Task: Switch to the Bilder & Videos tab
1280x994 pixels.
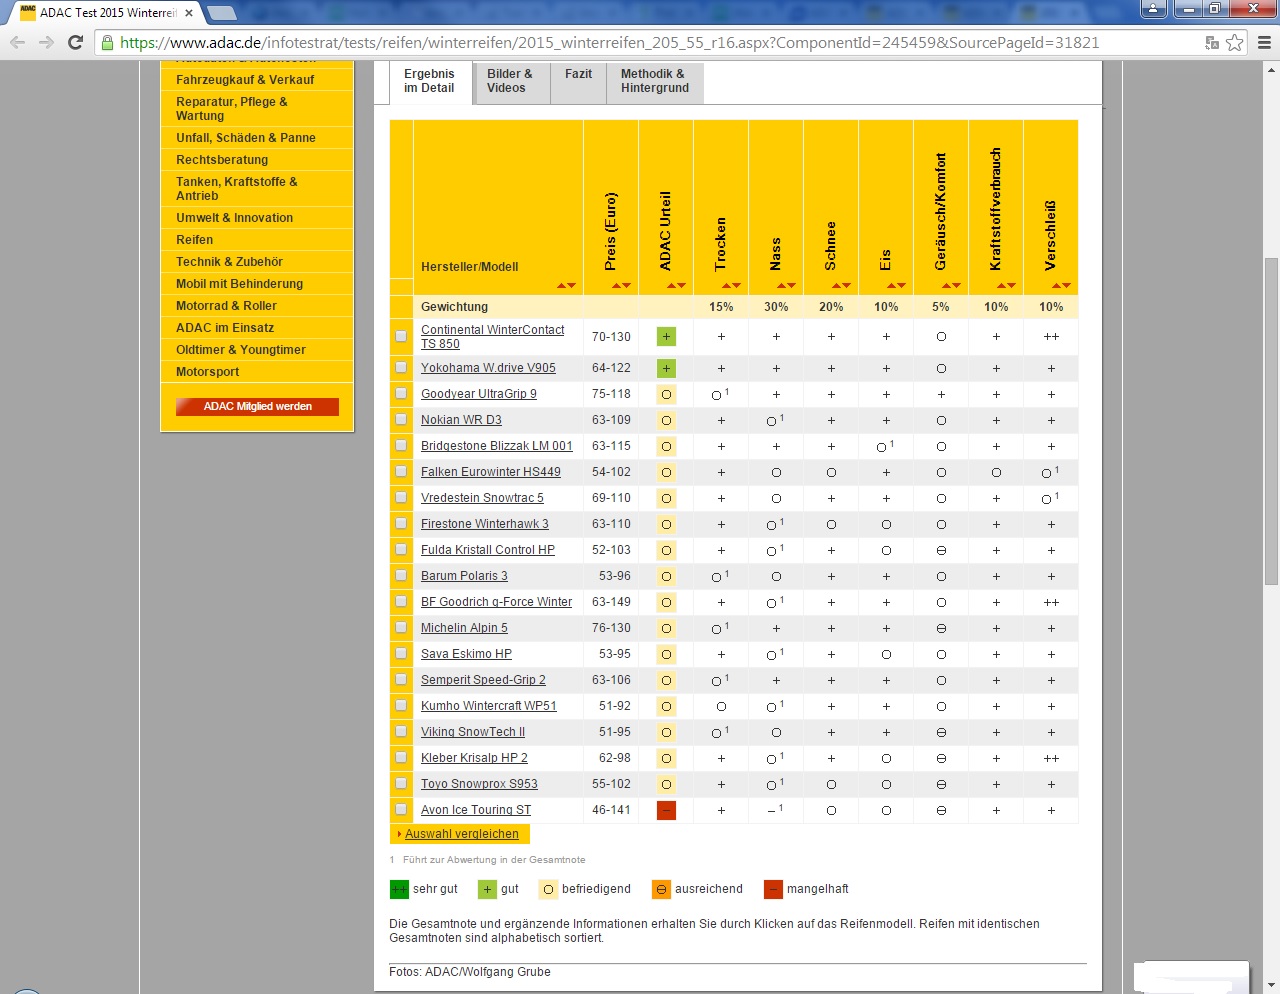Action: coord(511,82)
